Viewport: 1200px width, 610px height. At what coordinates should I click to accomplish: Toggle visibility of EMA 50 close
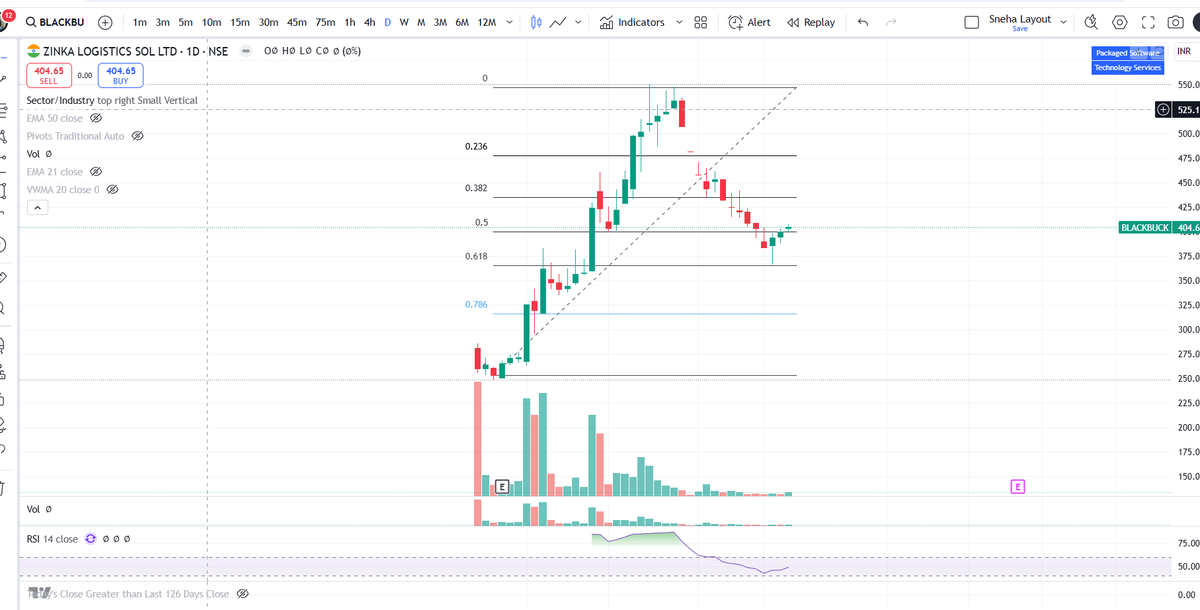96,118
